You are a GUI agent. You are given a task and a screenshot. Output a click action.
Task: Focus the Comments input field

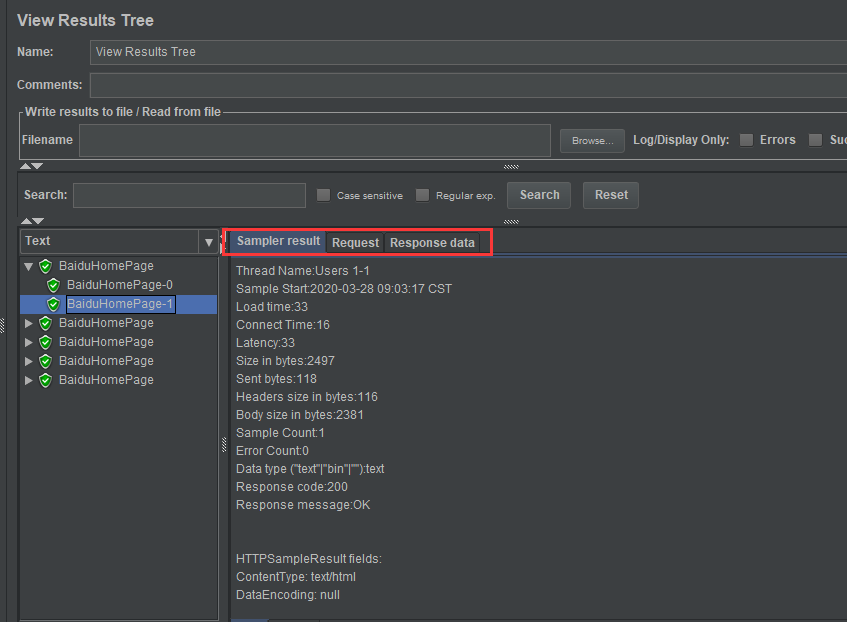click(x=468, y=85)
